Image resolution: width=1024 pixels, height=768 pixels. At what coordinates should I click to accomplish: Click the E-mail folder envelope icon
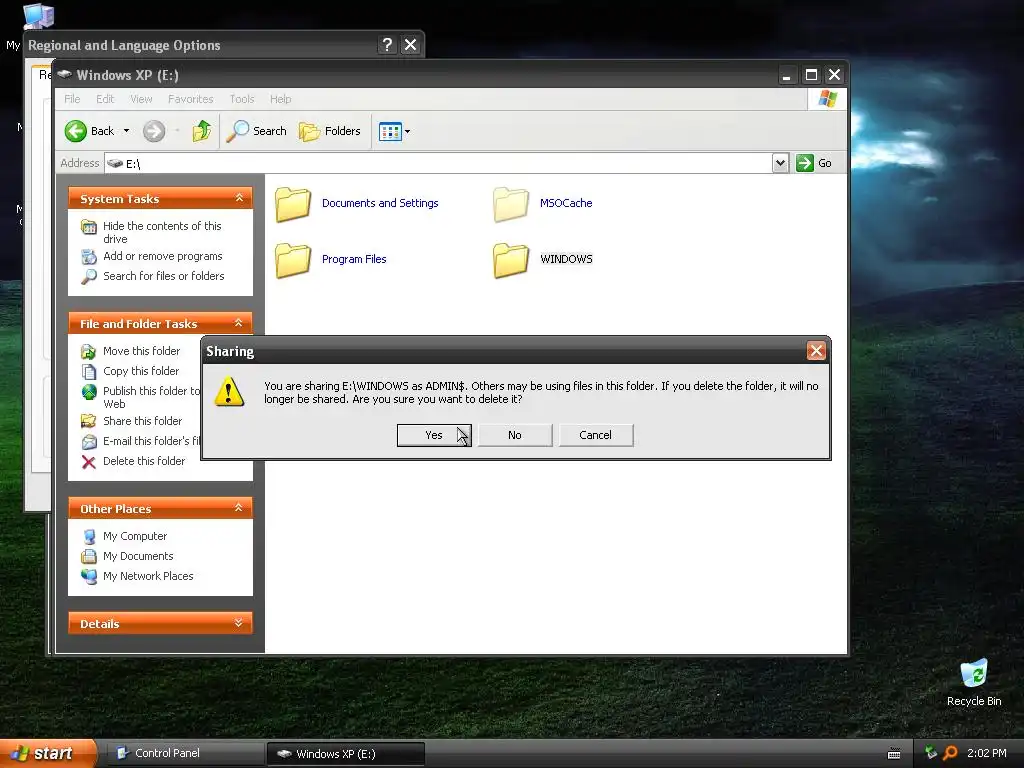89,442
